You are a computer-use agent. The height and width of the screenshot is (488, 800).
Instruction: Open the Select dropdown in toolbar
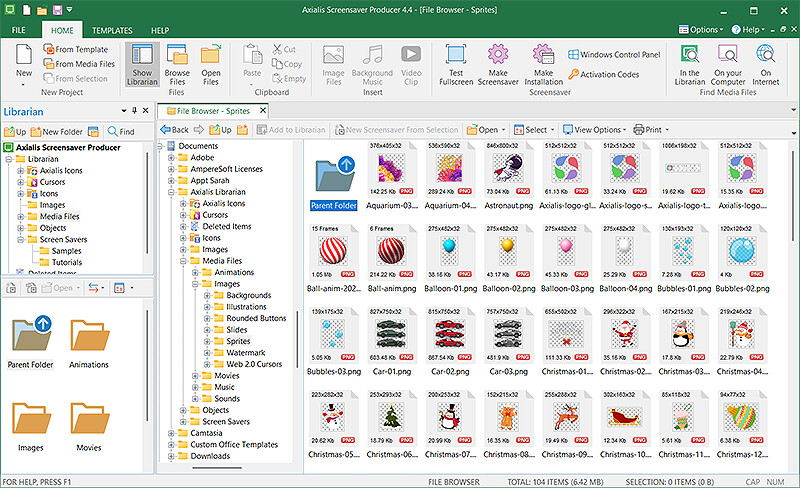point(536,130)
